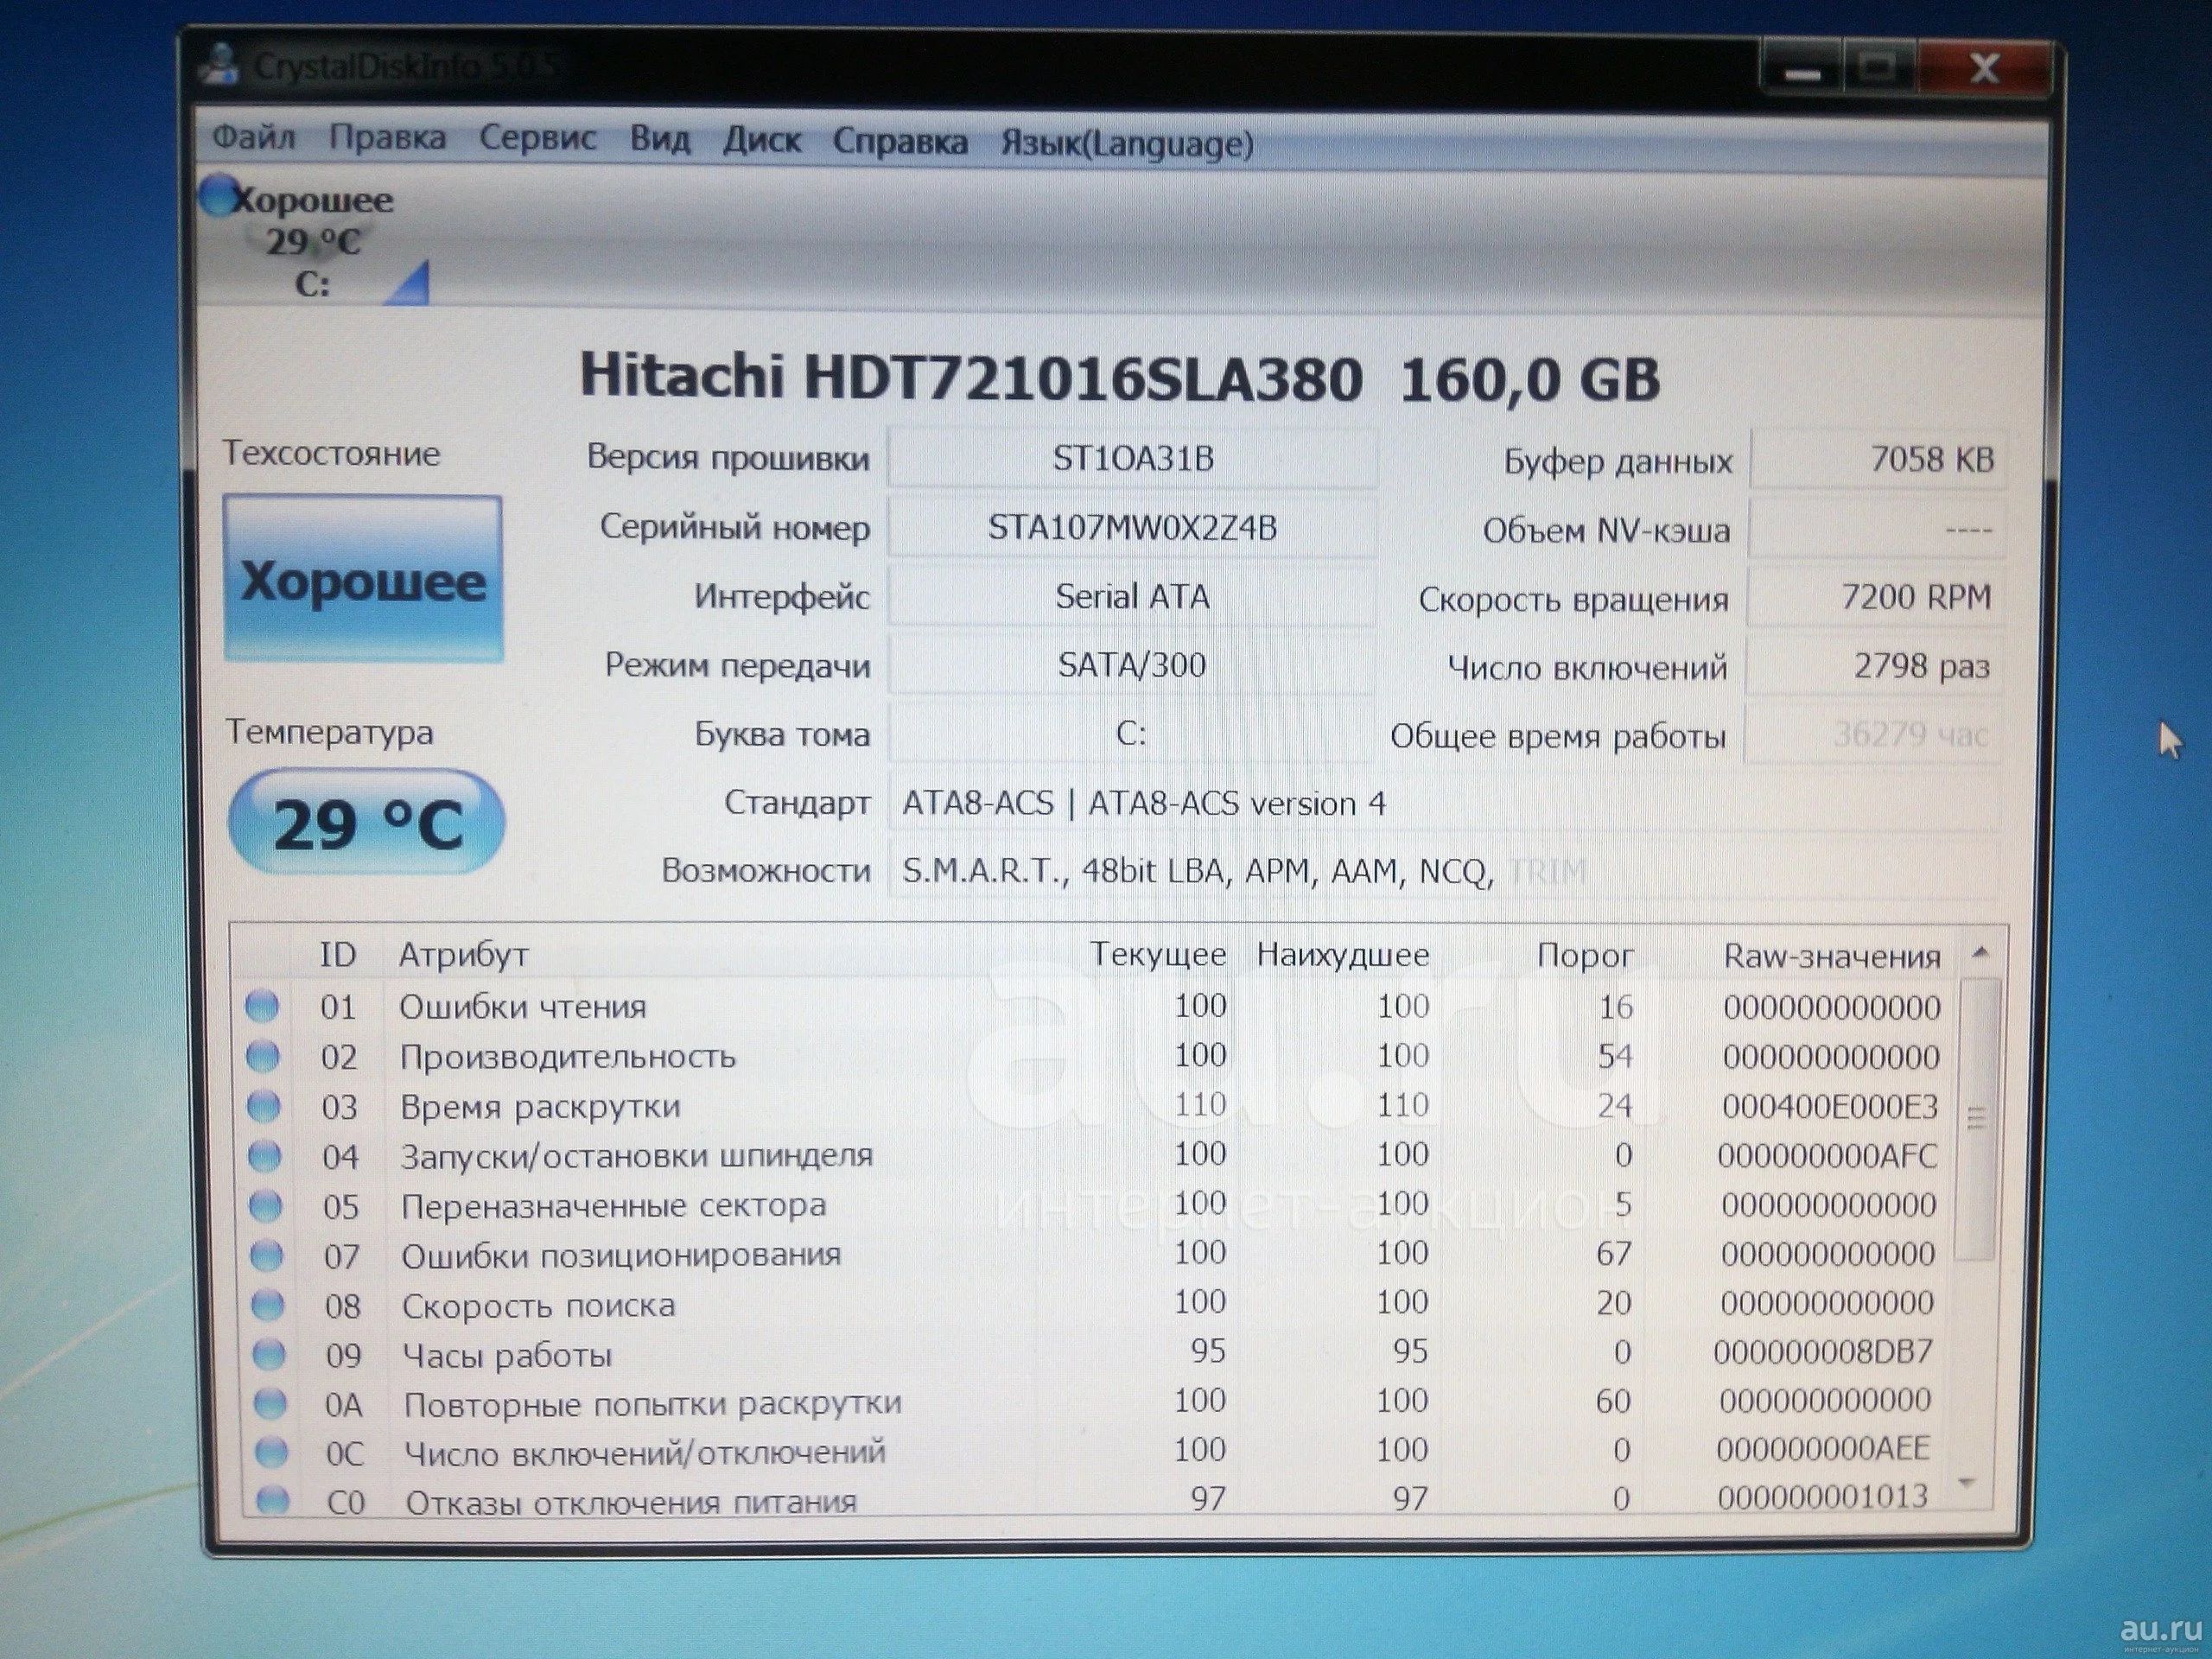Select the Переназначенные сектора attribute row
This screenshot has height=1659, width=2212.
[1095, 1205]
